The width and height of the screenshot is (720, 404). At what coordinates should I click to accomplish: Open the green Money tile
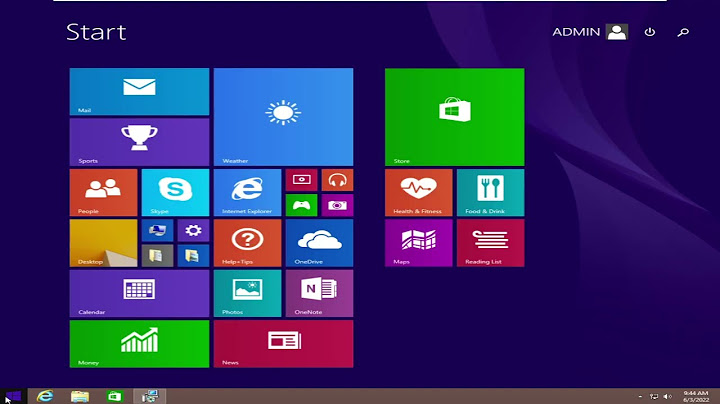point(139,344)
